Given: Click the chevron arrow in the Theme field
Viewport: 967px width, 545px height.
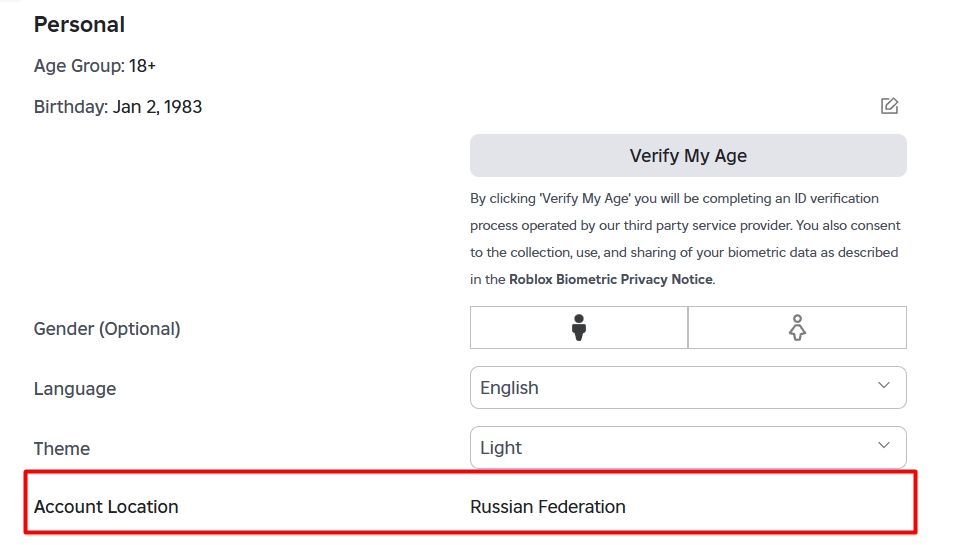Looking at the screenshot, I should click(x=884, y=445).
